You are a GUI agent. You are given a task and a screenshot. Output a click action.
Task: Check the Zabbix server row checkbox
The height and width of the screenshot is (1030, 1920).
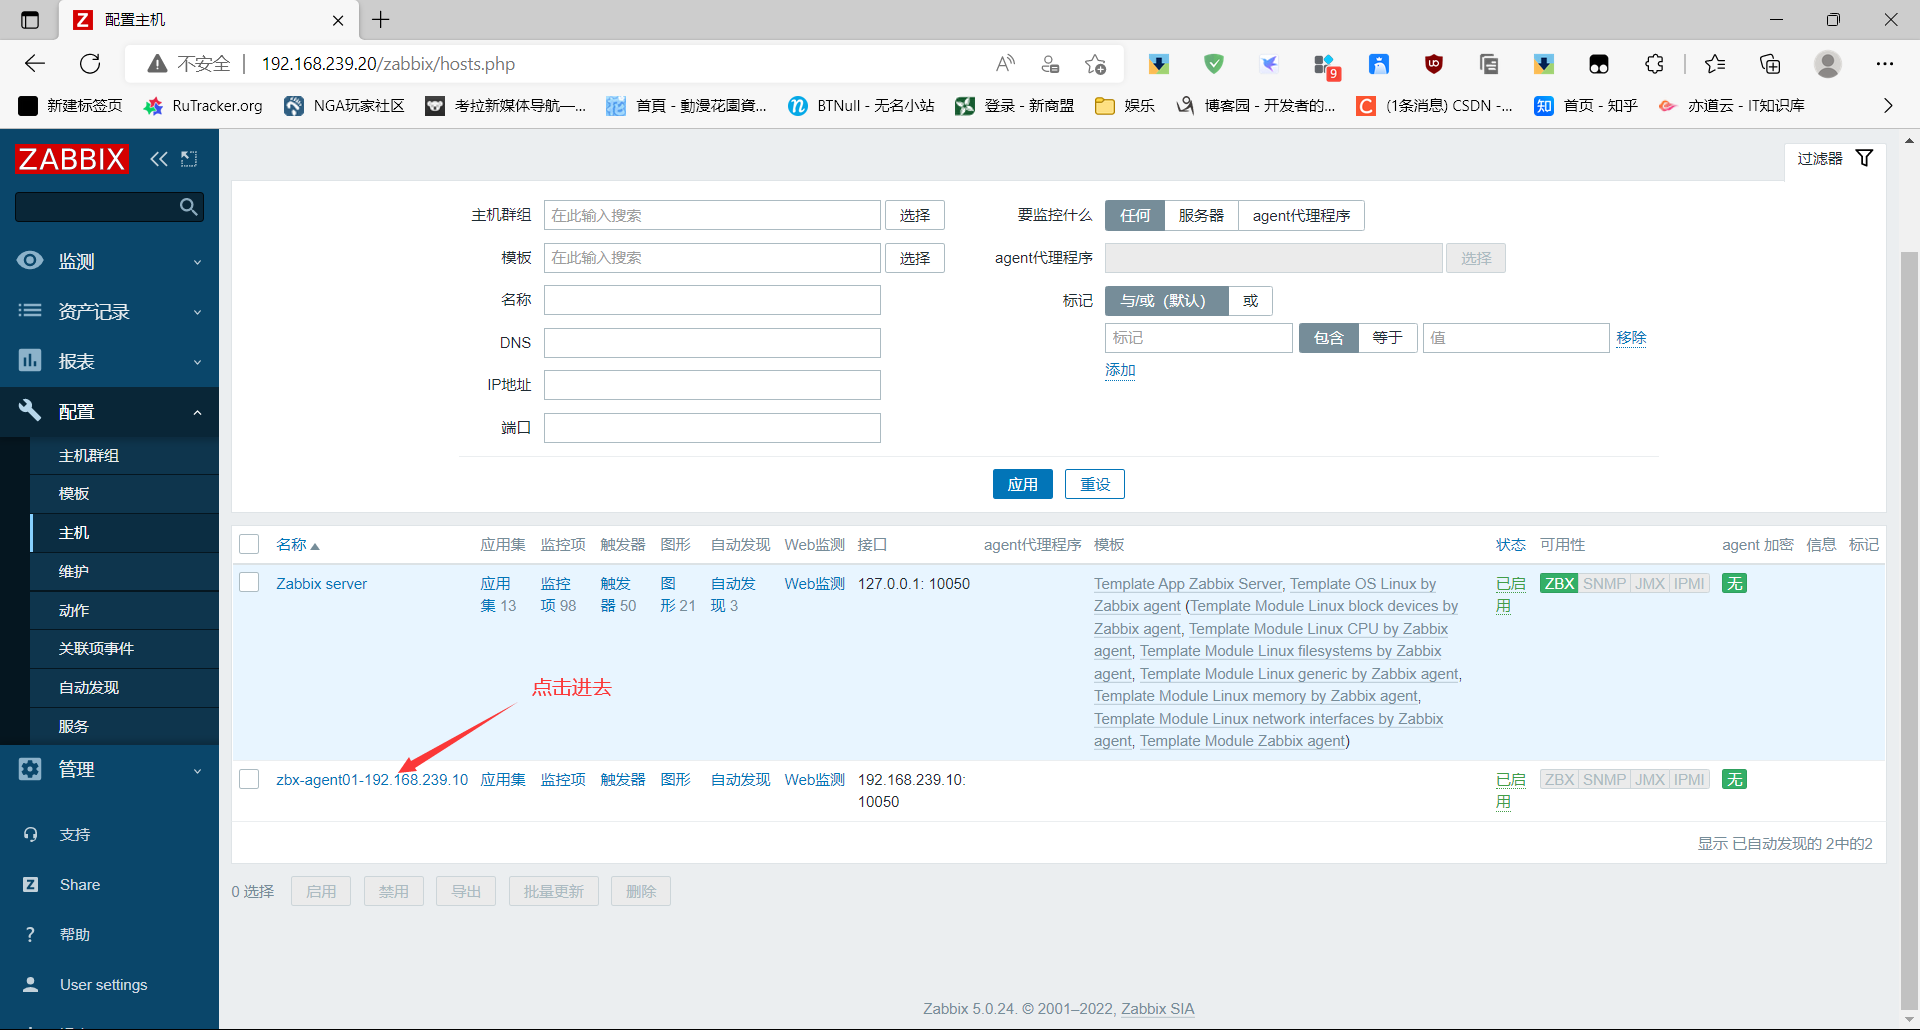pyautogui.click(x=250, y=583)
